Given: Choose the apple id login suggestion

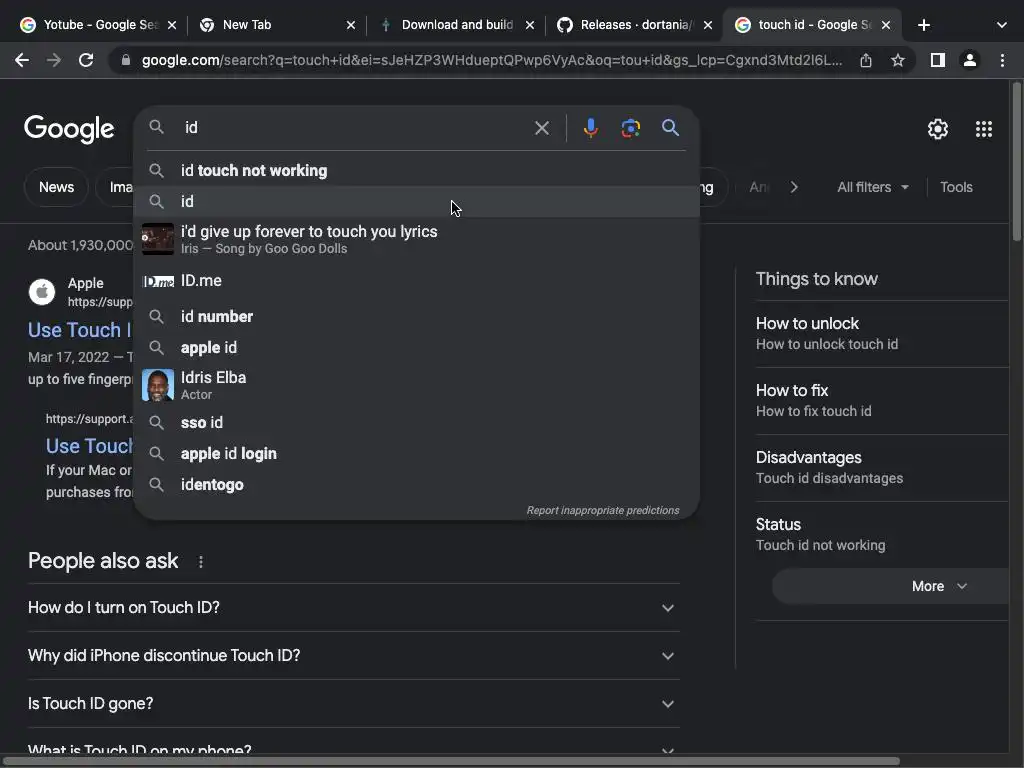Looking at the screenshot, I should pos(417,453).
